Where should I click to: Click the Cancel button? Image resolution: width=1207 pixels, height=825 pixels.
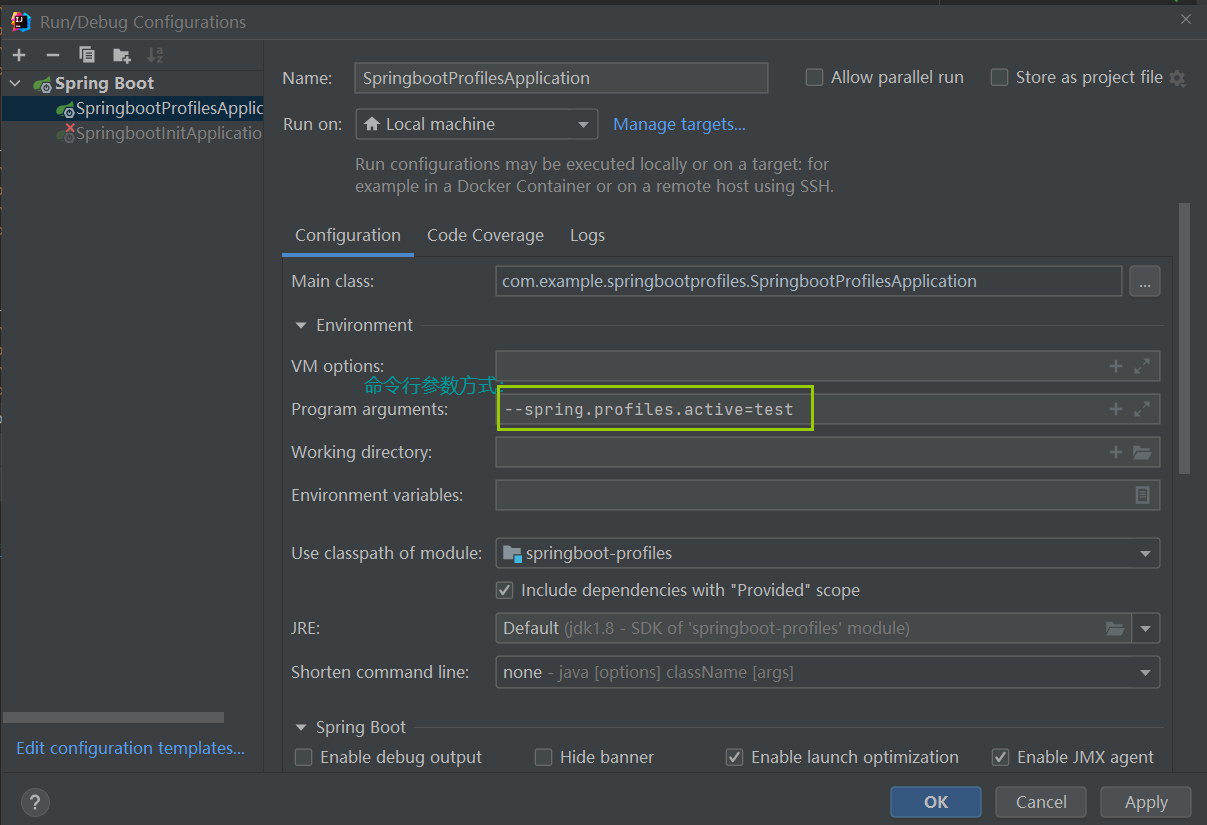point(1041,802)
